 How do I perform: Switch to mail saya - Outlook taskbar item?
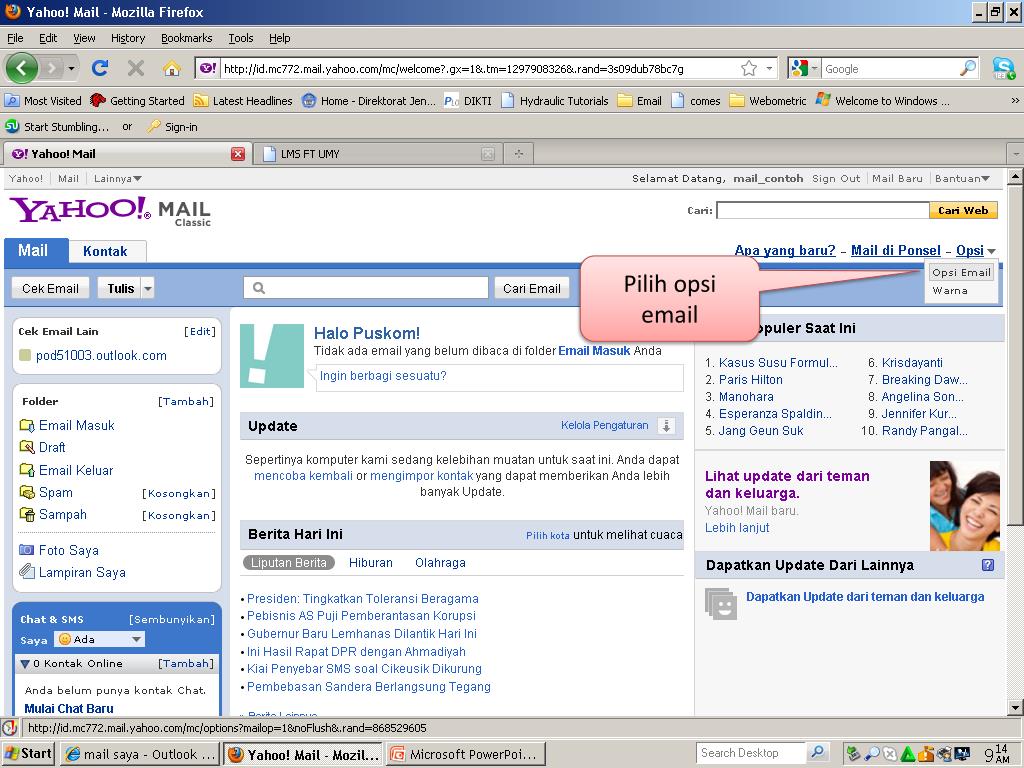pos(139,754)
